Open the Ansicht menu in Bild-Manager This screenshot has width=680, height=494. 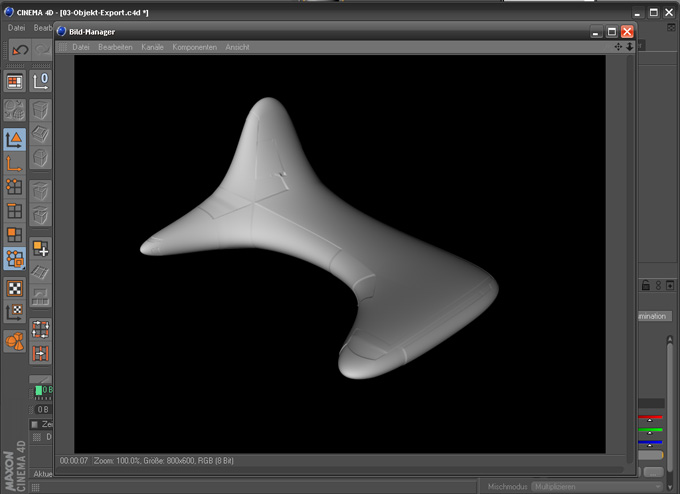pos(238,47)
